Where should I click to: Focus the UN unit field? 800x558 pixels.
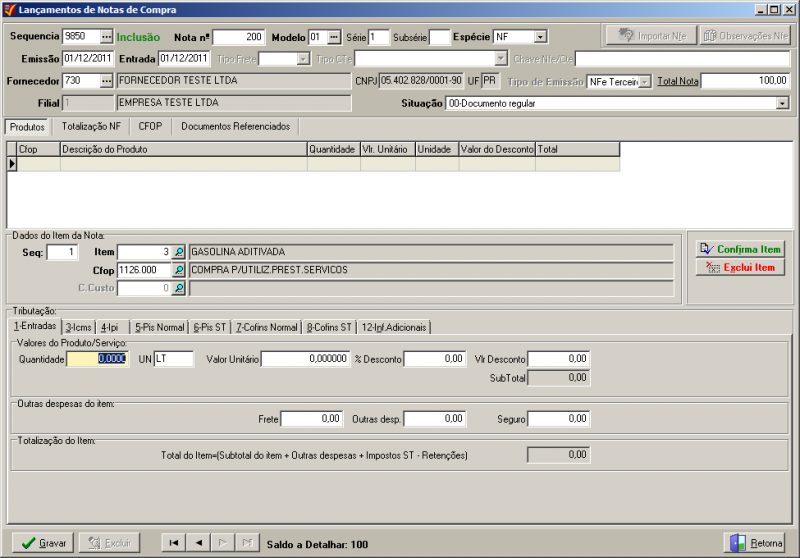click(x=174, y=359)
